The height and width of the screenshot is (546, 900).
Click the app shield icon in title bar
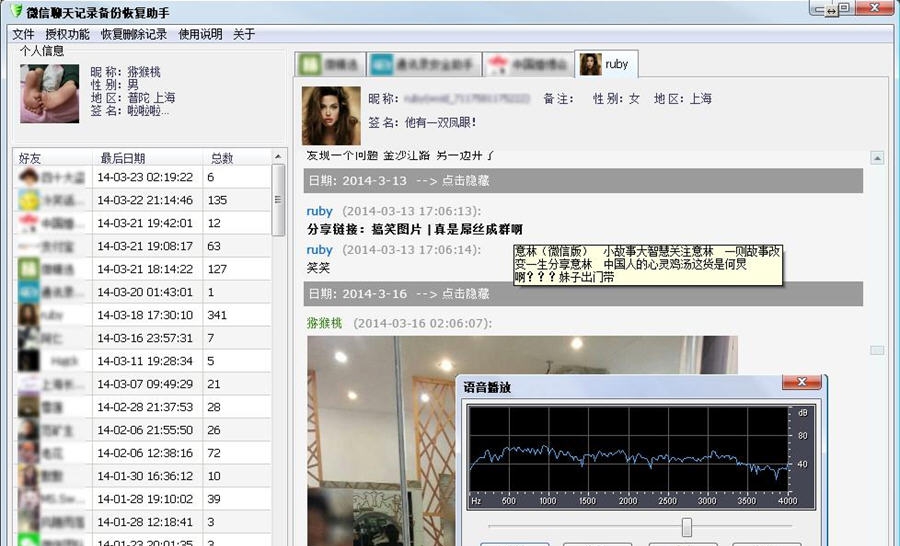pos(16,11)
